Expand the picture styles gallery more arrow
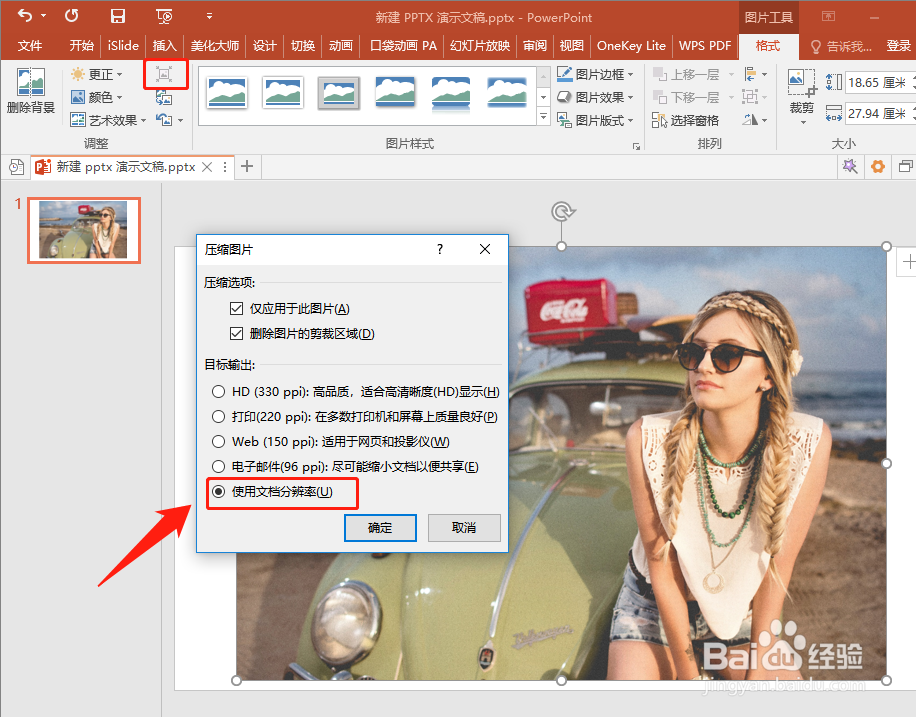The height and width of the screenshot is (717, 916). (544, 117)
